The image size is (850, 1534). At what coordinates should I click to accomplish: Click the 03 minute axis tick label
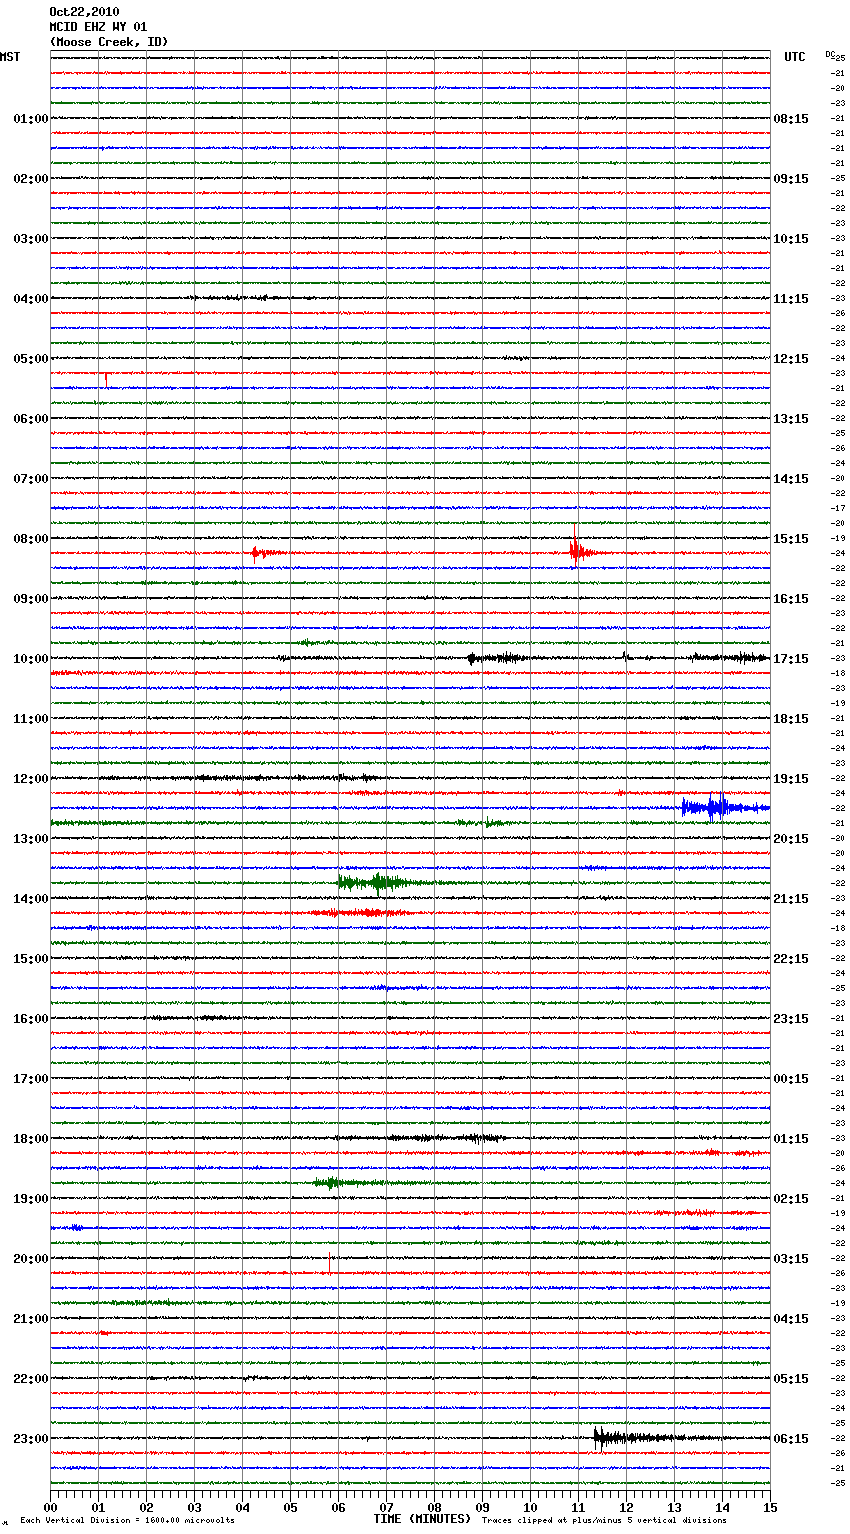point(194,1507)
